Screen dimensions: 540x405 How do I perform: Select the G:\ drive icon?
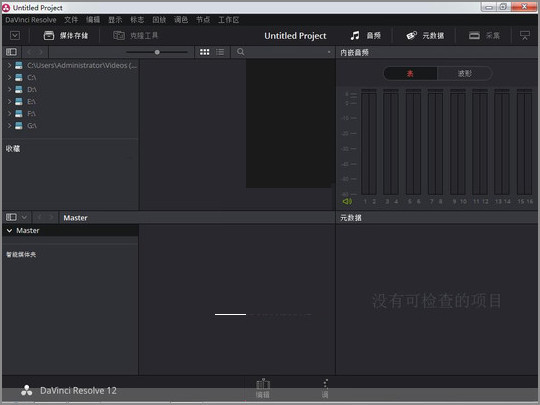click(x=19, y=125)
